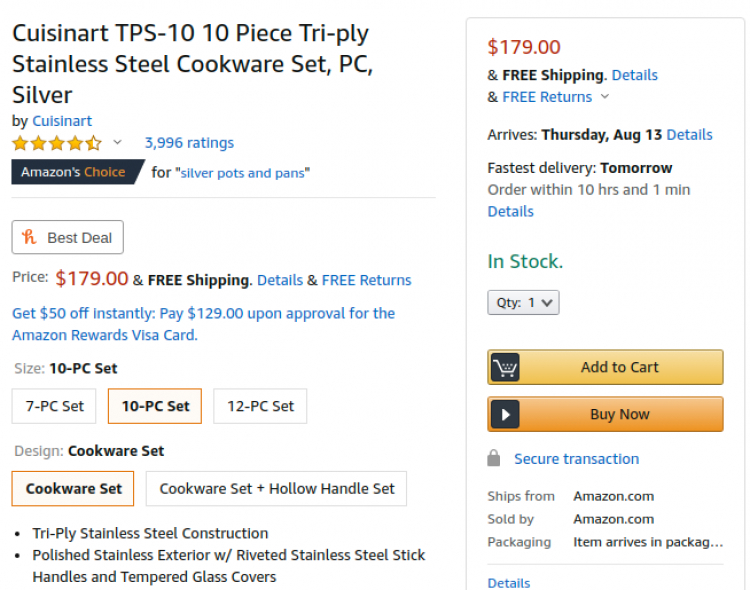Click the star rating icons
This screenshot has width=750, height=590.
coord(57,143)
